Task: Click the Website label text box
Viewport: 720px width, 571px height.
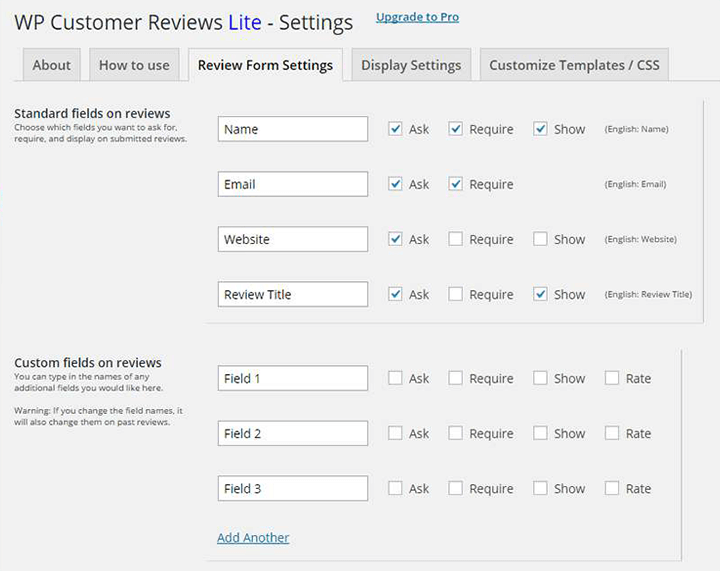Action: [293, 239]
